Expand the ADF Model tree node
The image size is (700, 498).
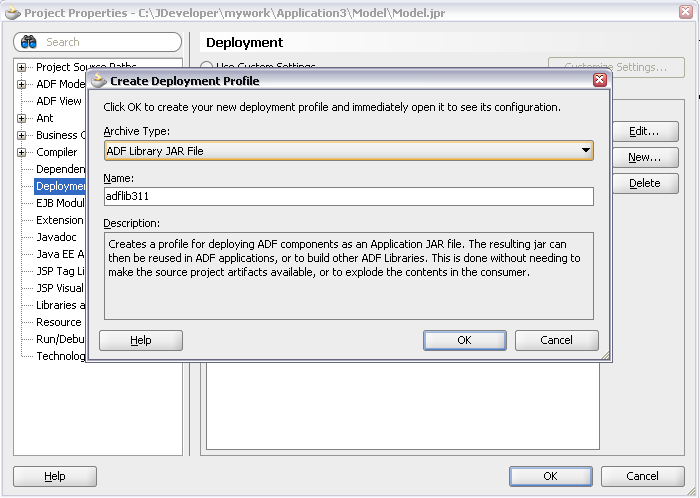point(22,84)
